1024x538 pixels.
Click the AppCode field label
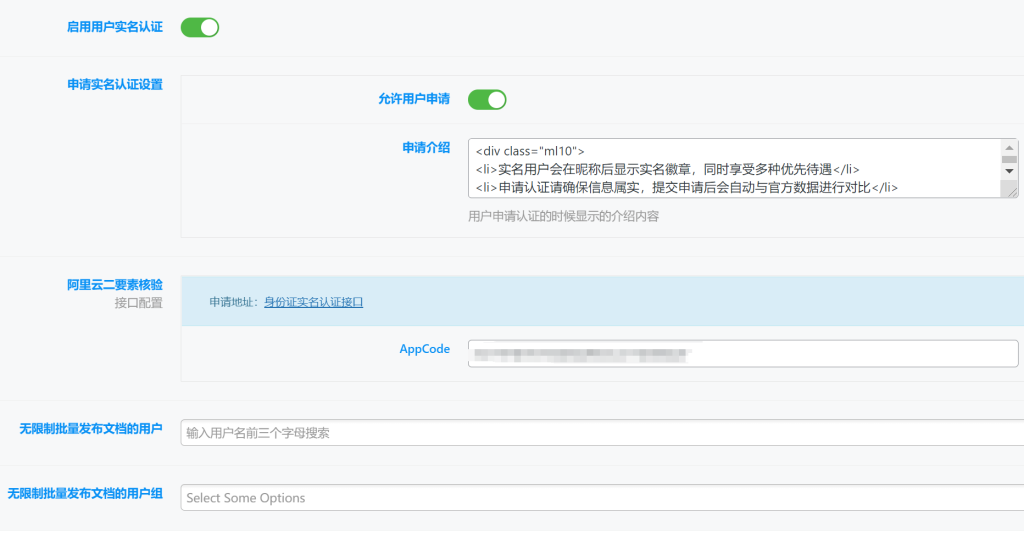click(x=424, y=349)
